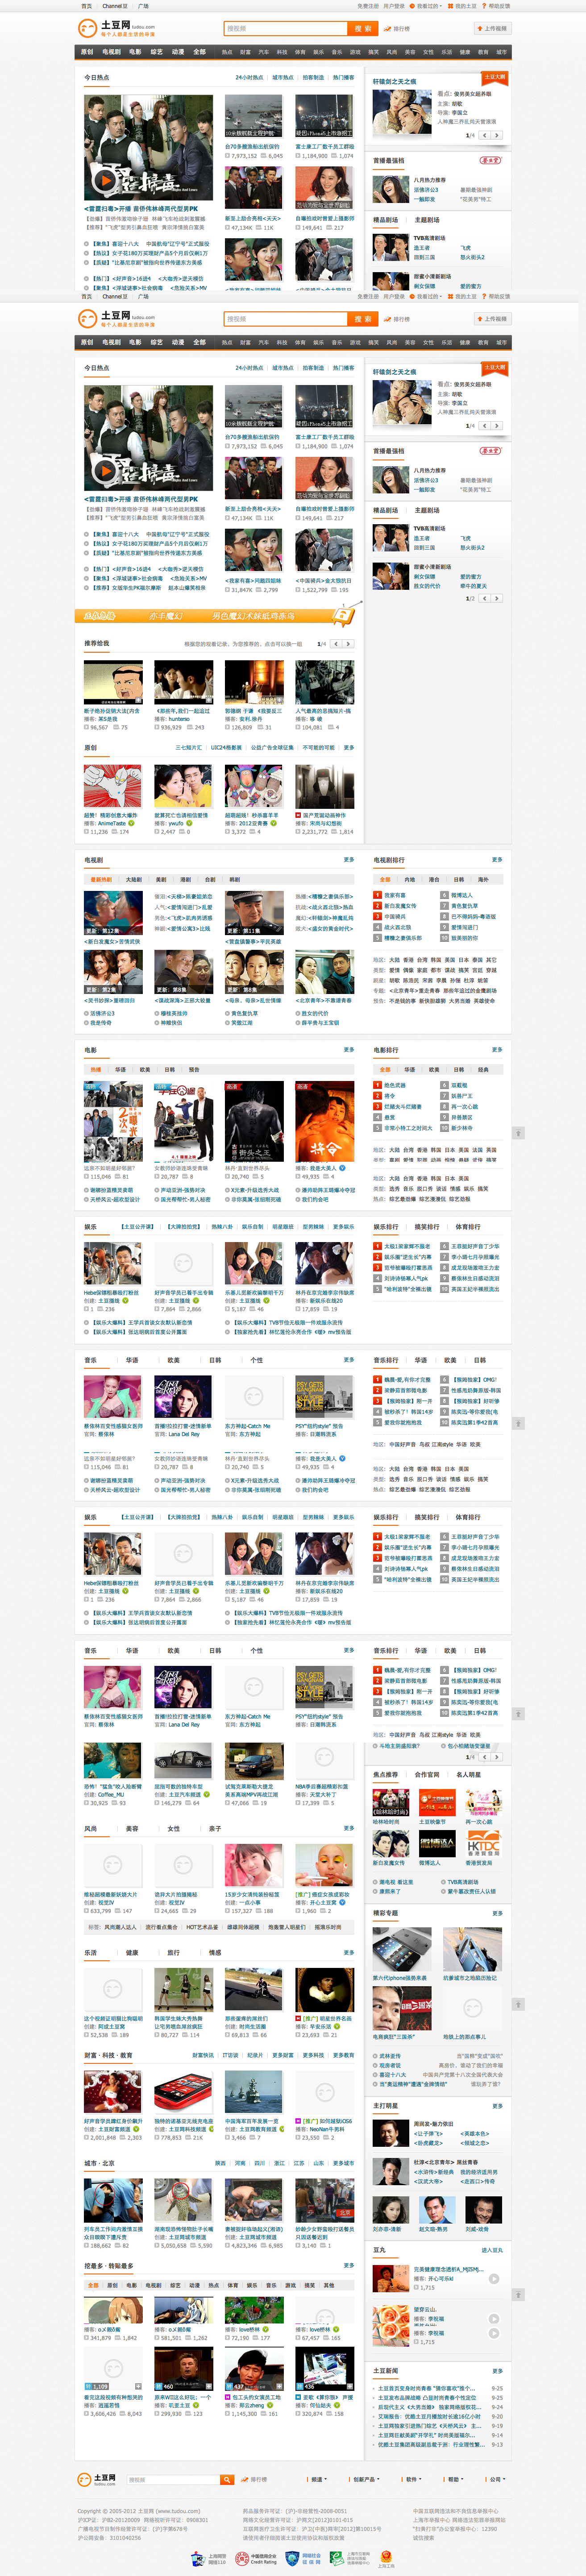This screenshot has width=586, height=2576.
Task: Click the magnifier search icon in the footer
Action: (x=227, y=2479)
